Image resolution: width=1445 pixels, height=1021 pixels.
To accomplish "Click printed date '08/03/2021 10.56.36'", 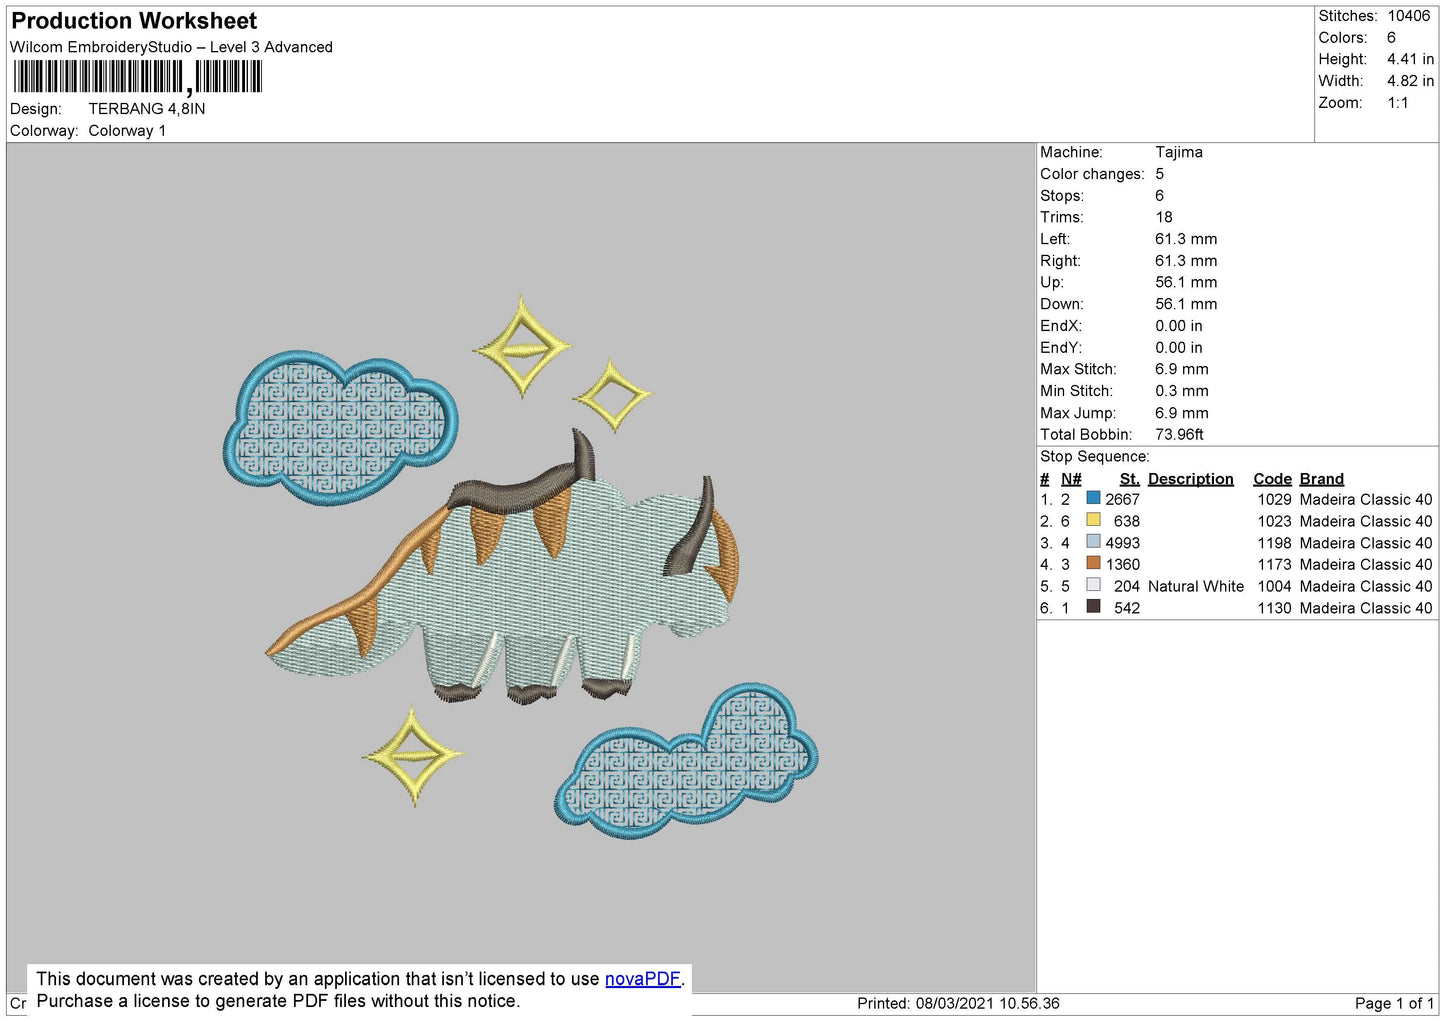I will click(988, 1003).
